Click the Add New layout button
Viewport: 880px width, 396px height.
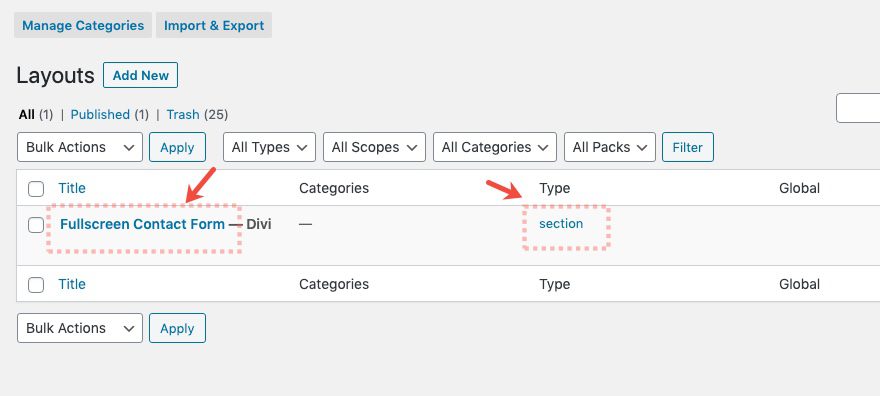(140, 75)
